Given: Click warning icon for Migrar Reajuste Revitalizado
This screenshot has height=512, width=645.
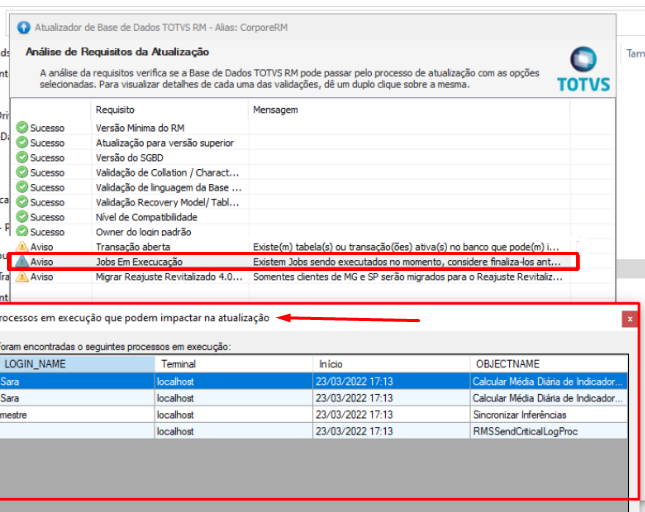Looking at the screenshot, I should coord(22,276).
